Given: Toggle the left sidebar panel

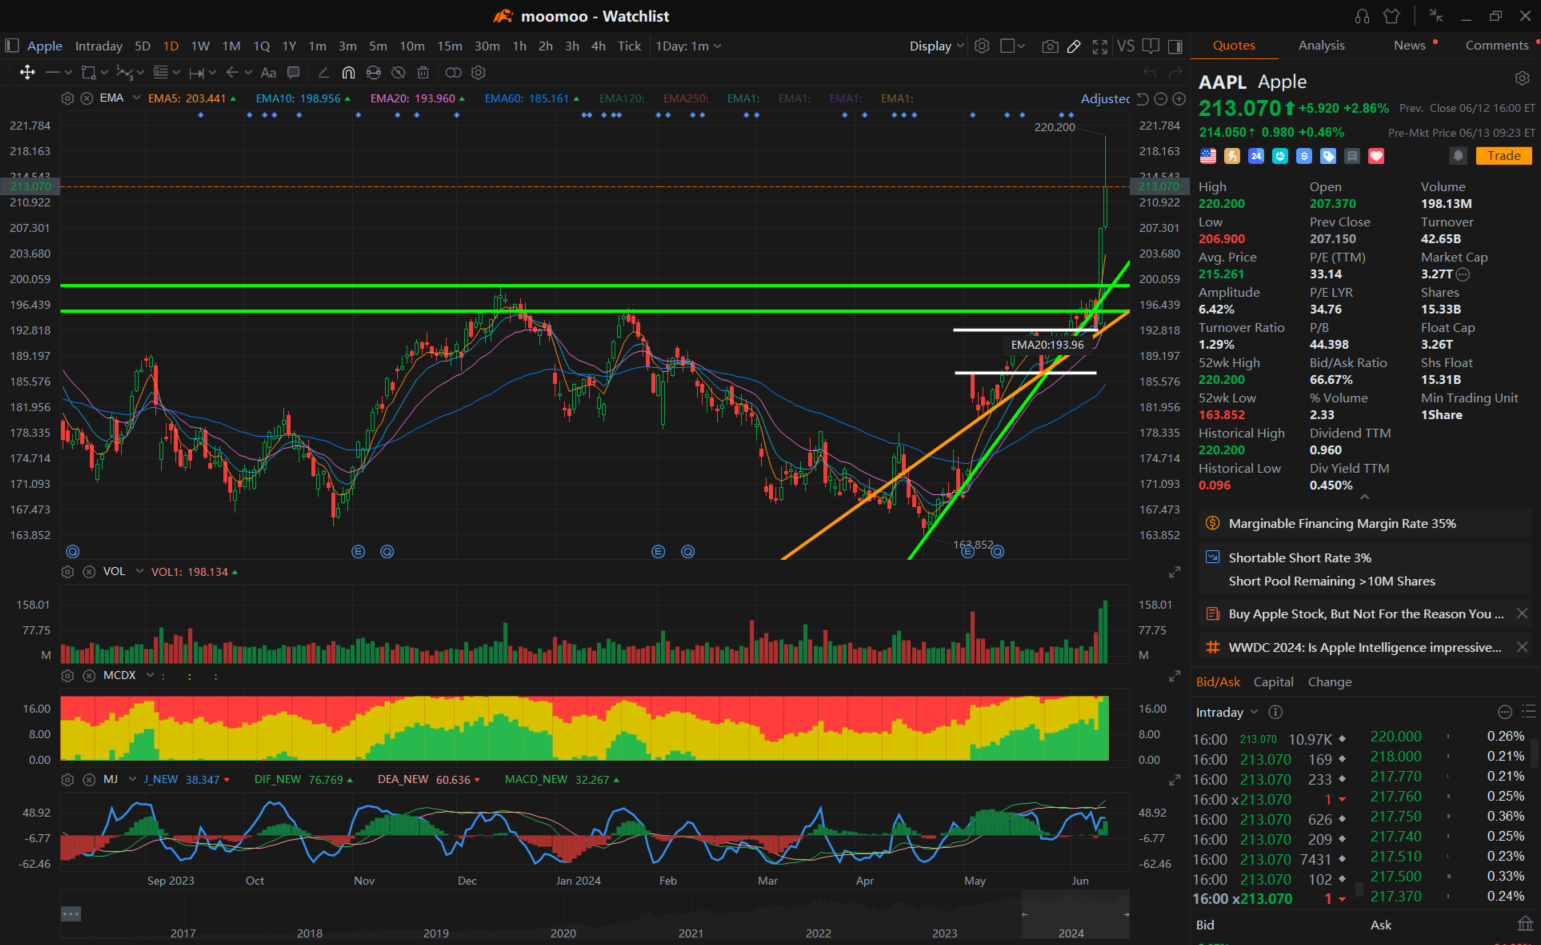Looking at the screenshot, I should click(12, 46).
